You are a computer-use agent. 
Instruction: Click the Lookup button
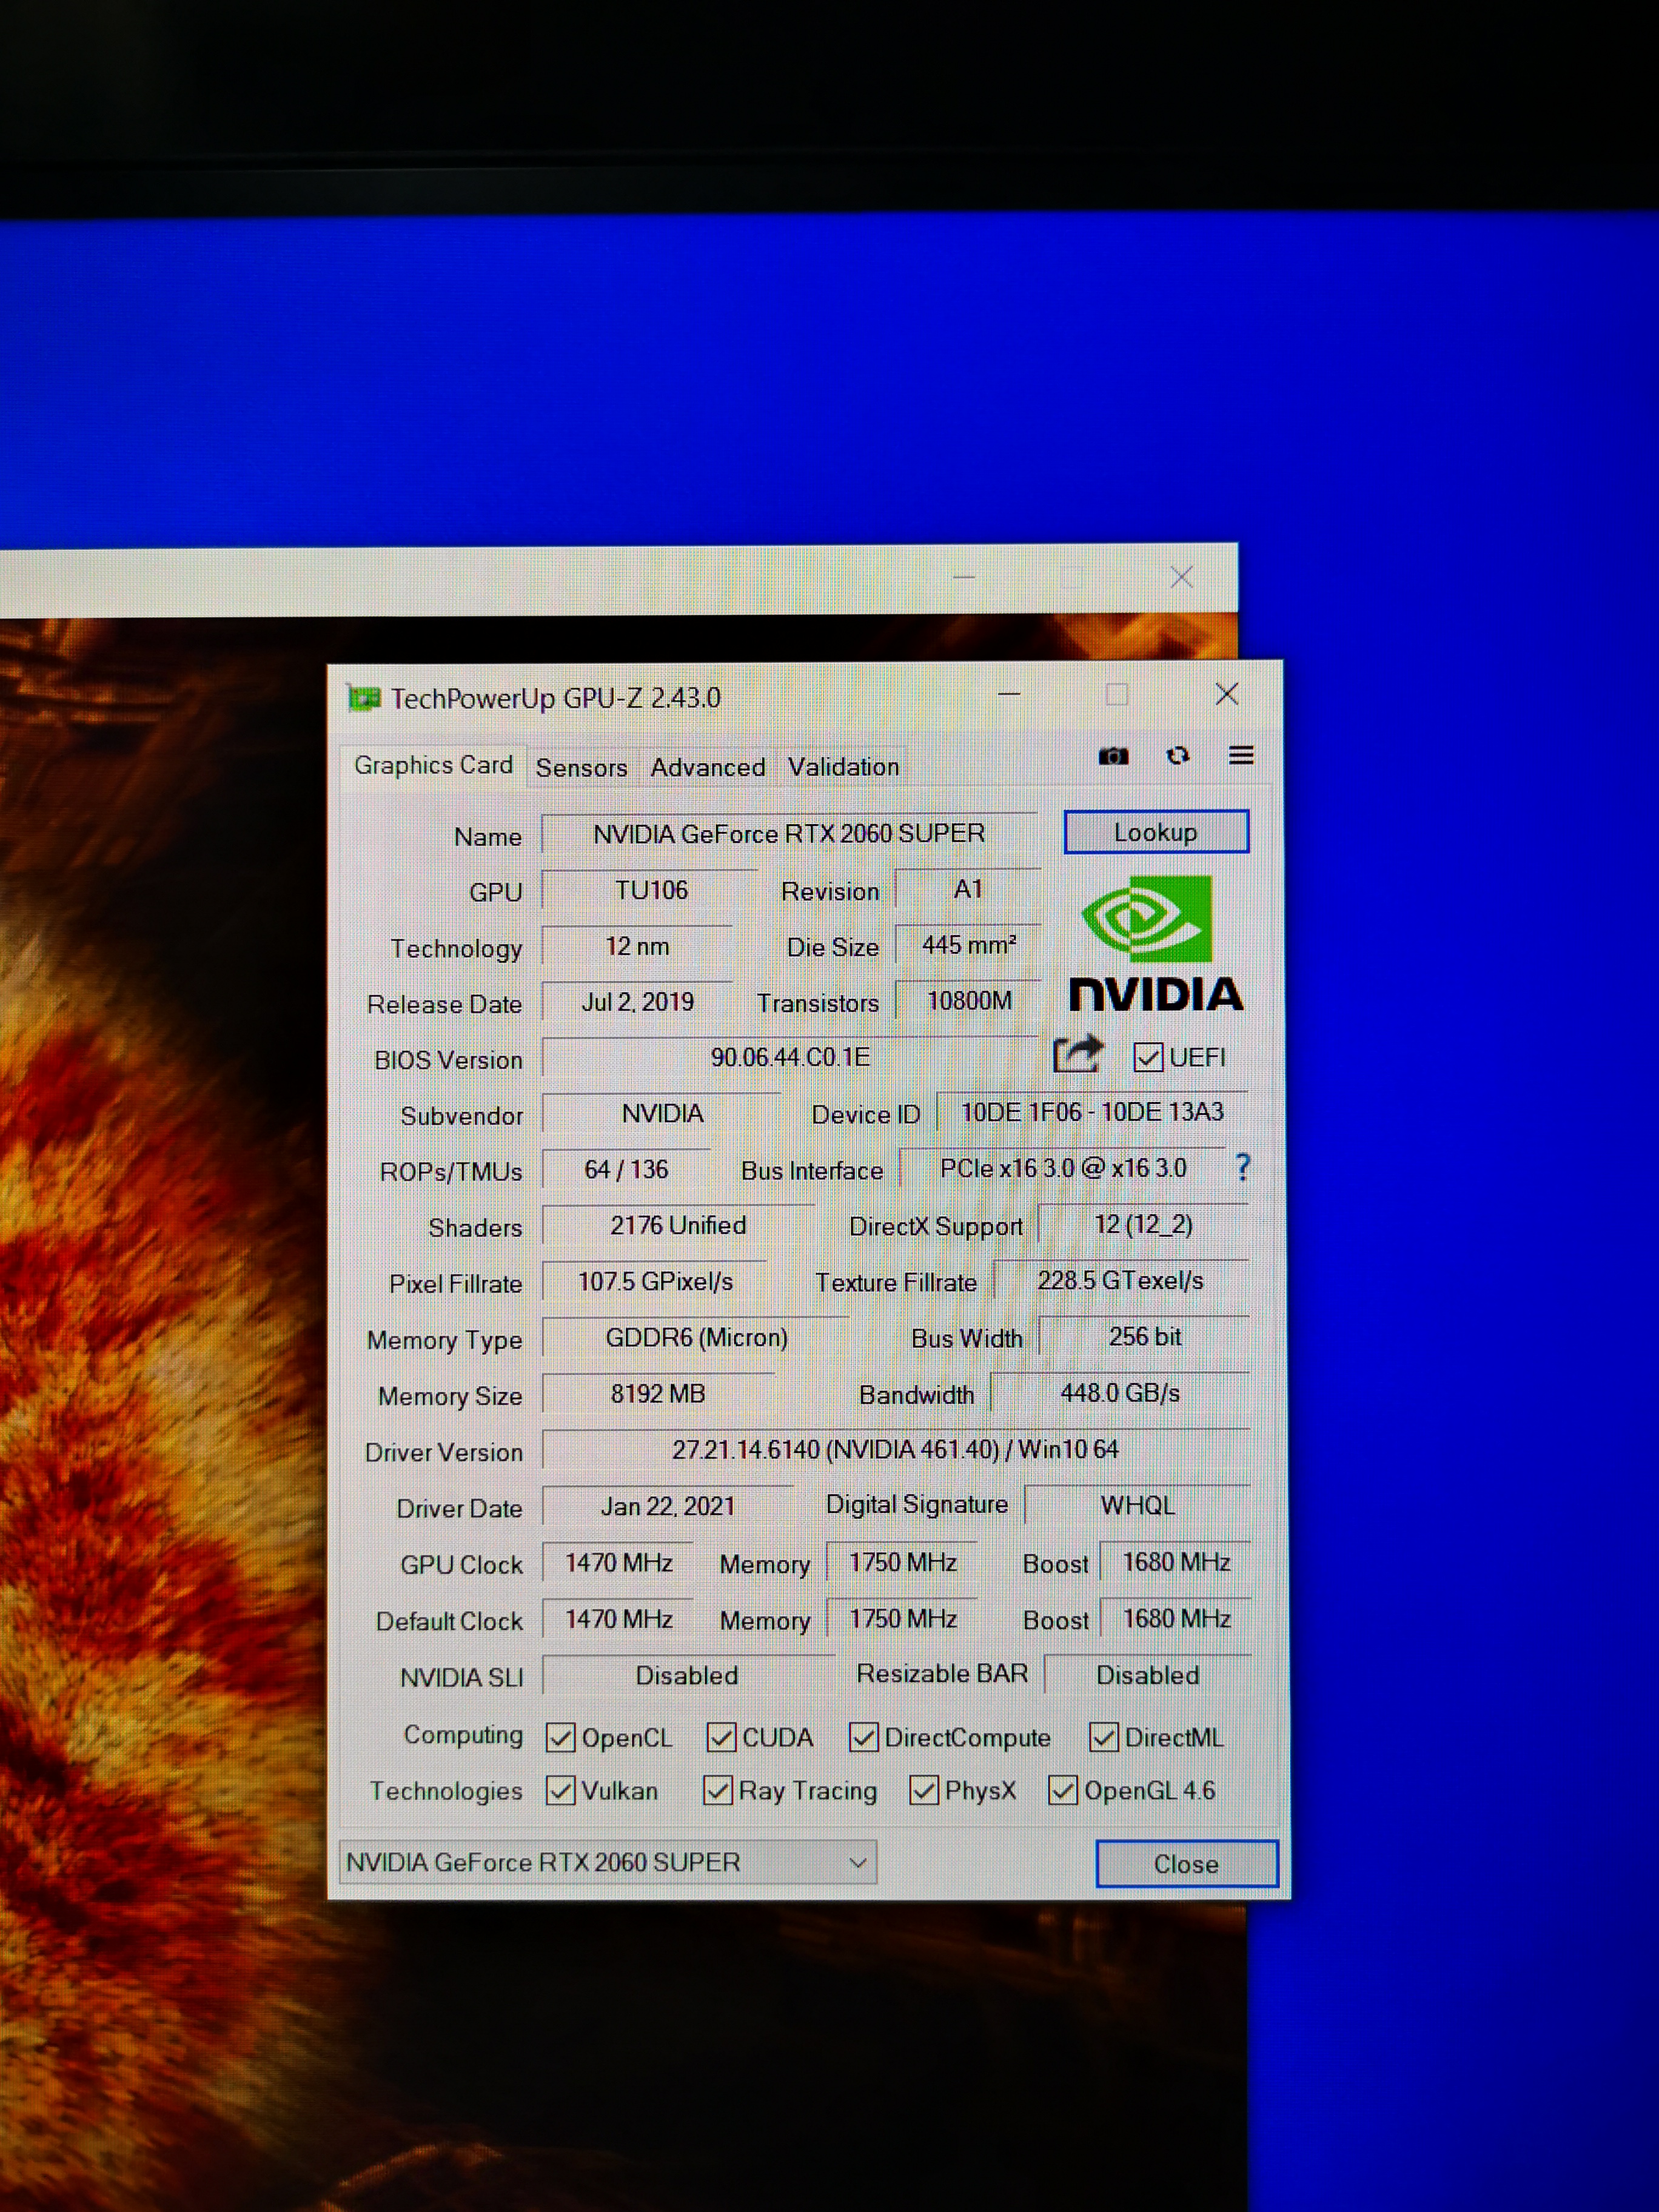[1155, 833]
